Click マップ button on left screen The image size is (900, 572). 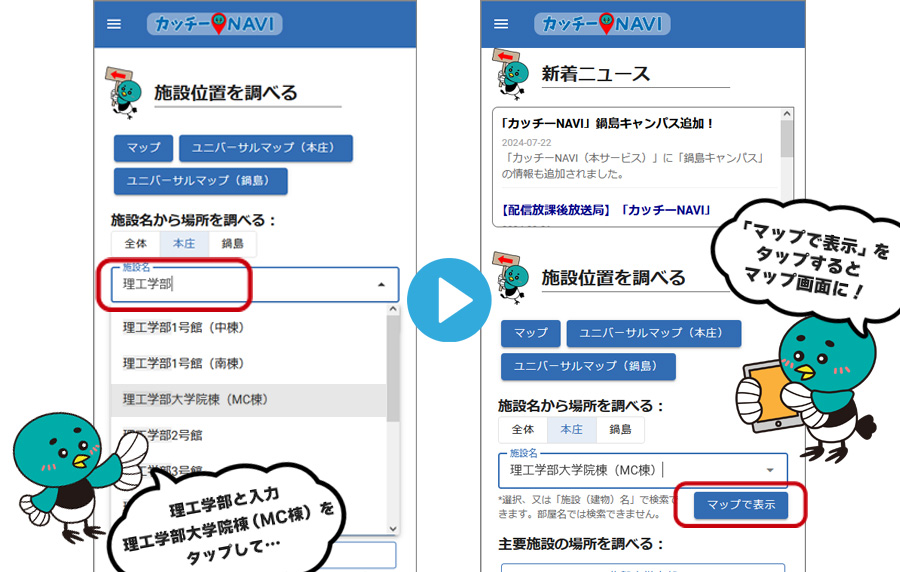click(143, 148)
